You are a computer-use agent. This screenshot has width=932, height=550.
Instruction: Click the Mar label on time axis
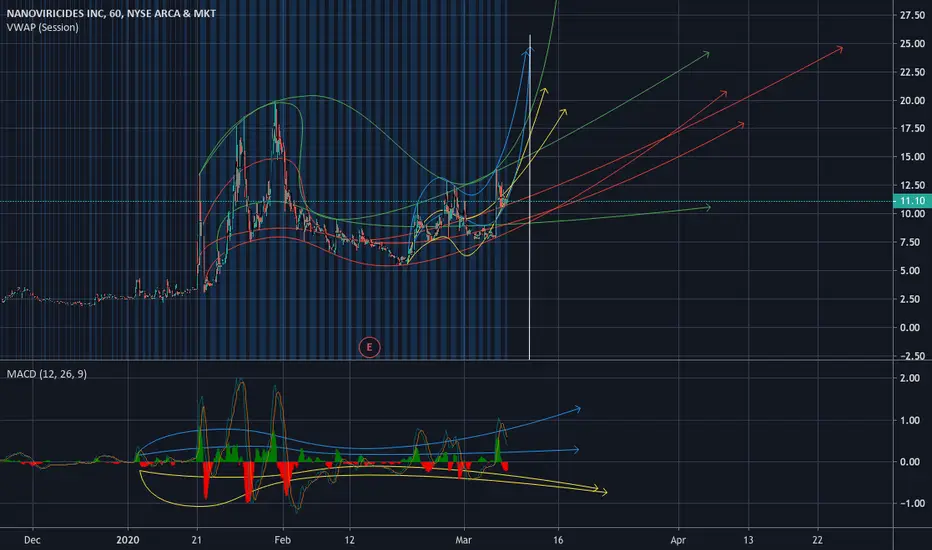[x=463, y=540]
